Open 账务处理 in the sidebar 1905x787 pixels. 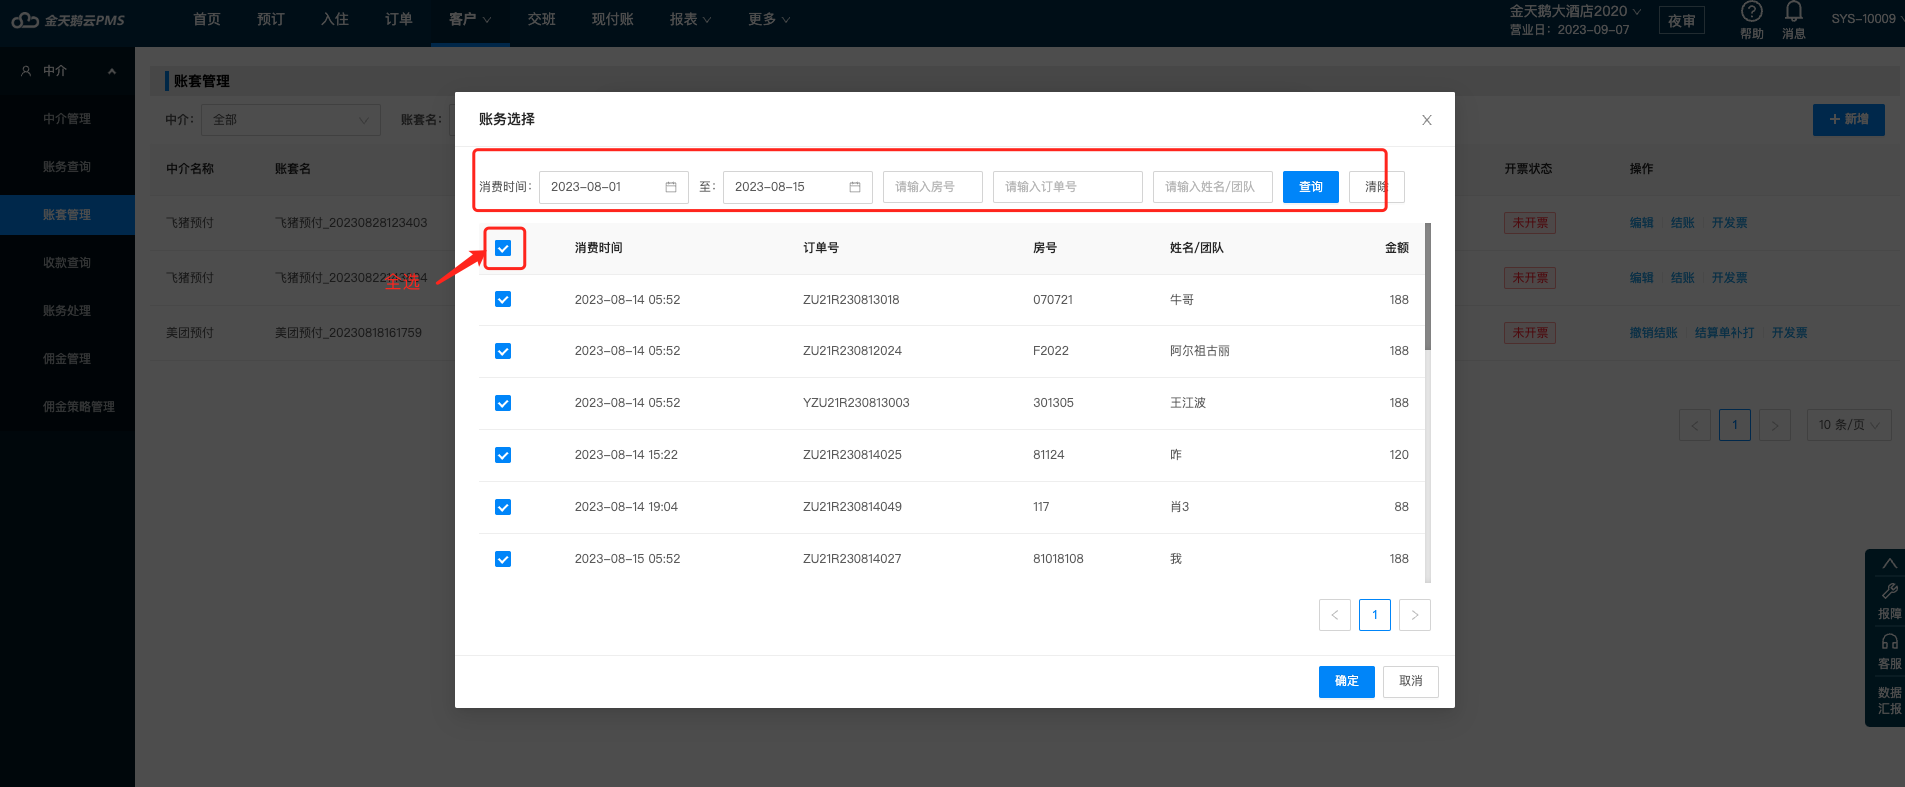pos(67,311)
